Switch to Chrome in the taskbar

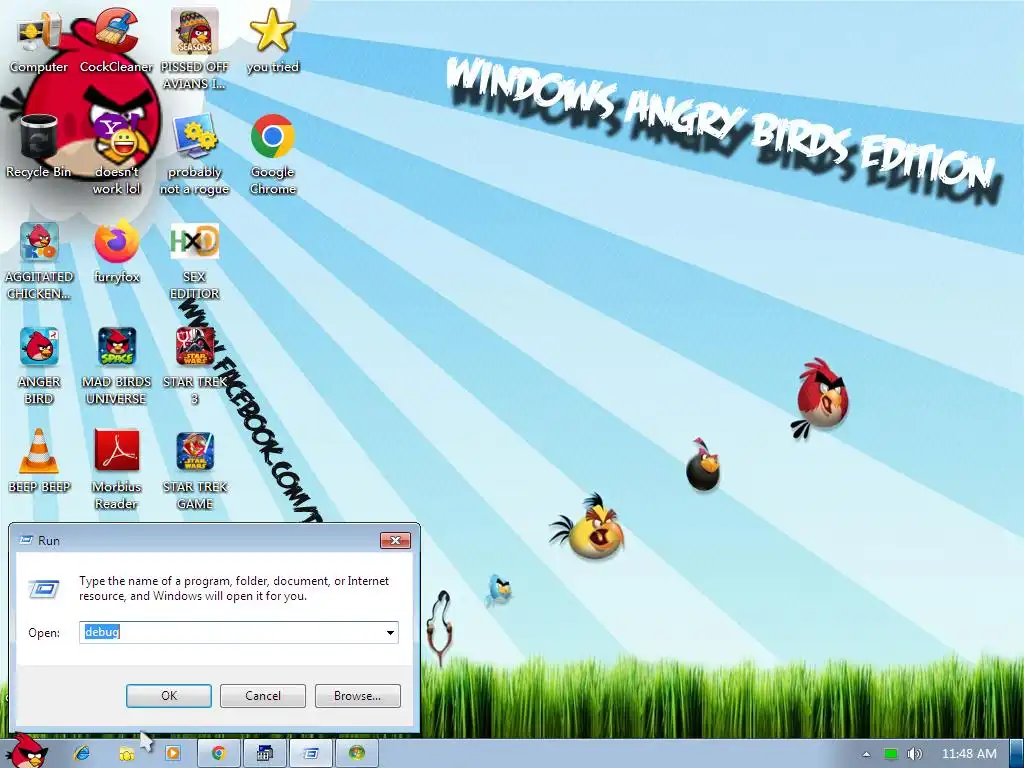point(218,754)
